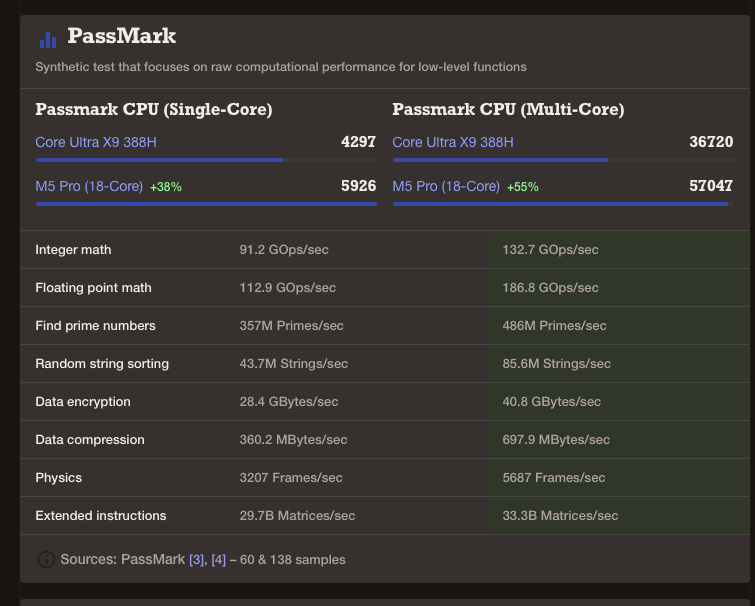Select the Data compression row

point(385,439)
